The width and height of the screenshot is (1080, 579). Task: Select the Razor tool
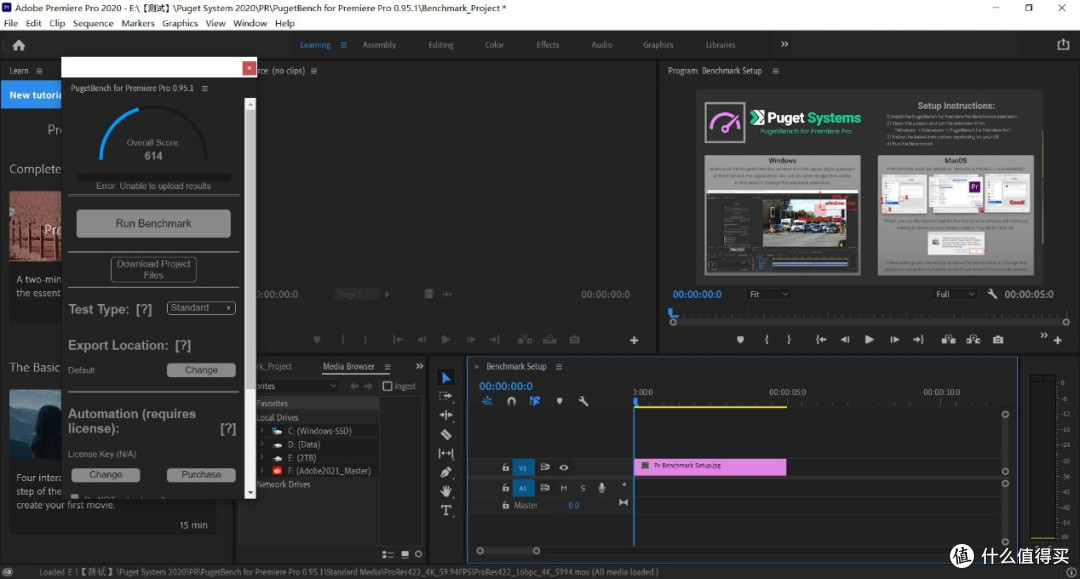446,434
